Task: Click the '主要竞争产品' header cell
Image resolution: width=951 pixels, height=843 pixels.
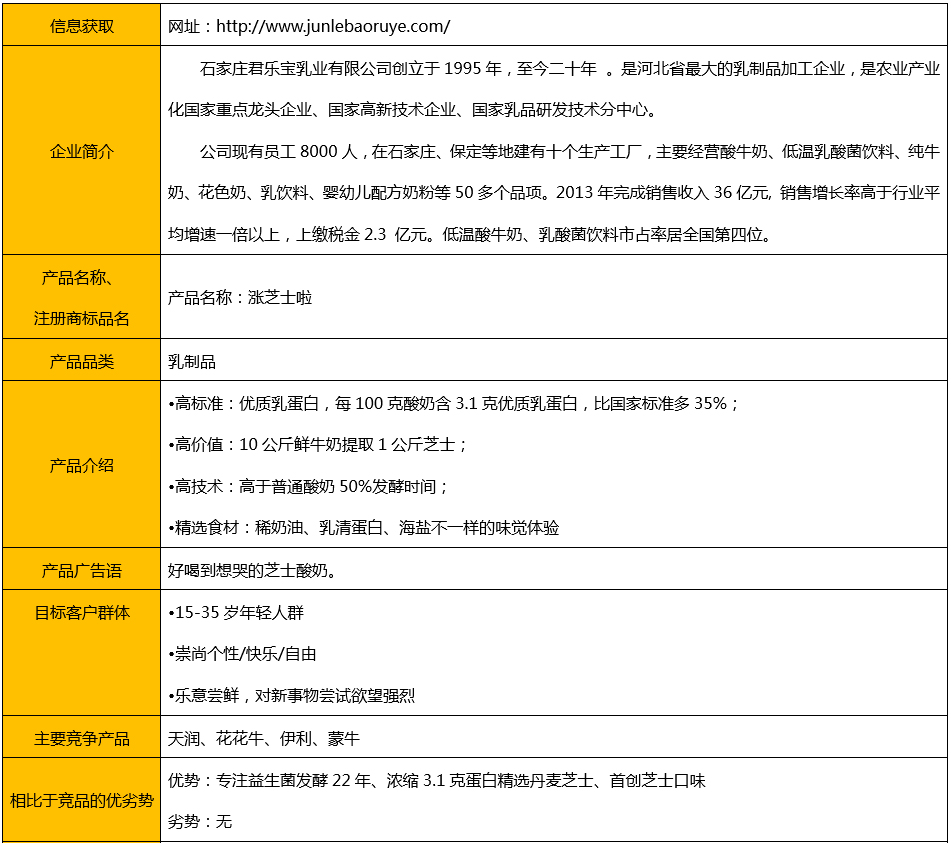Action: tap(81, 737)
